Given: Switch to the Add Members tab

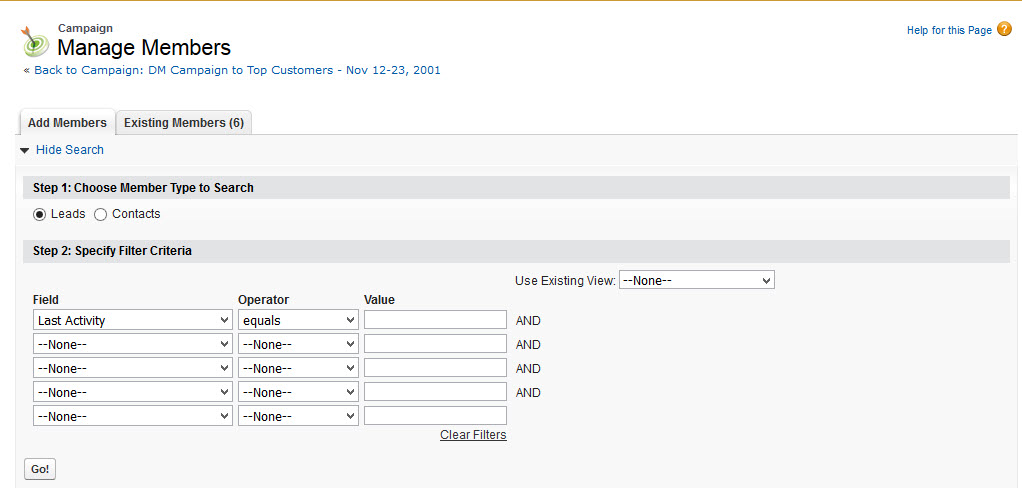Looking at the screenshot, I should [x=67, y=123].
